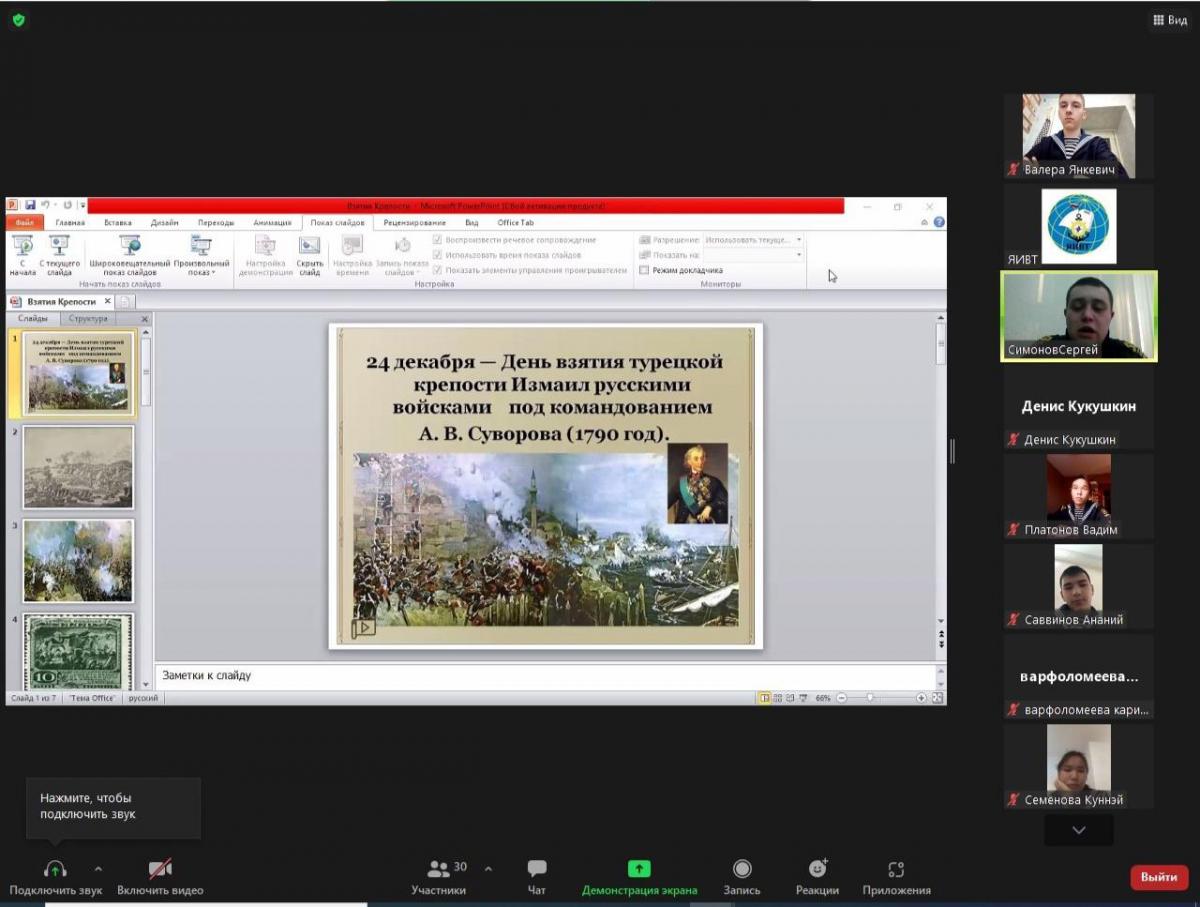Image resolution: width=1200 pixels, height=907 pixels.
Task: Click Save icon in PowerPoint quick access
Action: coord(30,206)
